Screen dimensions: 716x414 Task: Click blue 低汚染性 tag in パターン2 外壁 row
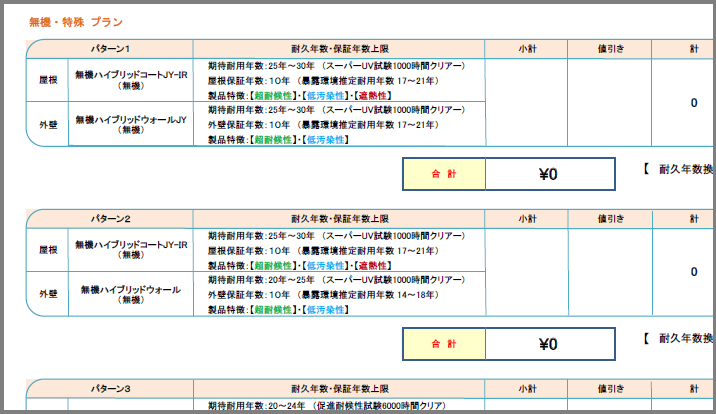(324, 310)
